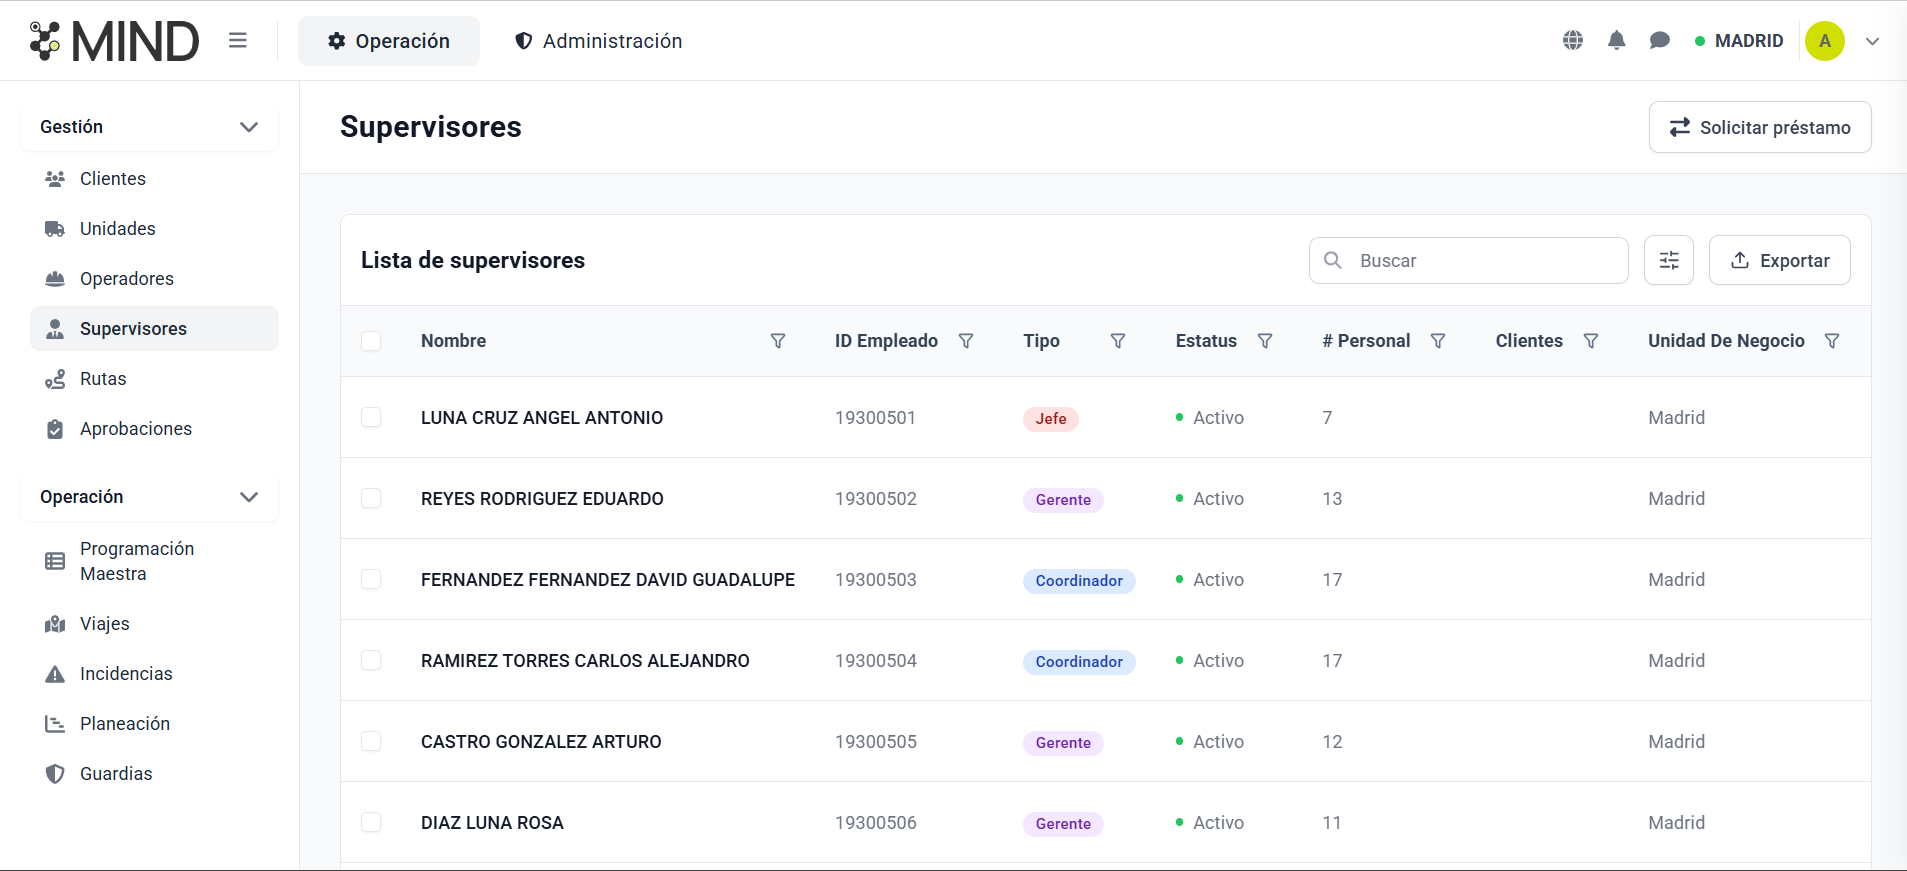Viewport: 1907px width, 871px height.
Task: Open Viajes in the sidebar
Action: [x=154, y=624]
